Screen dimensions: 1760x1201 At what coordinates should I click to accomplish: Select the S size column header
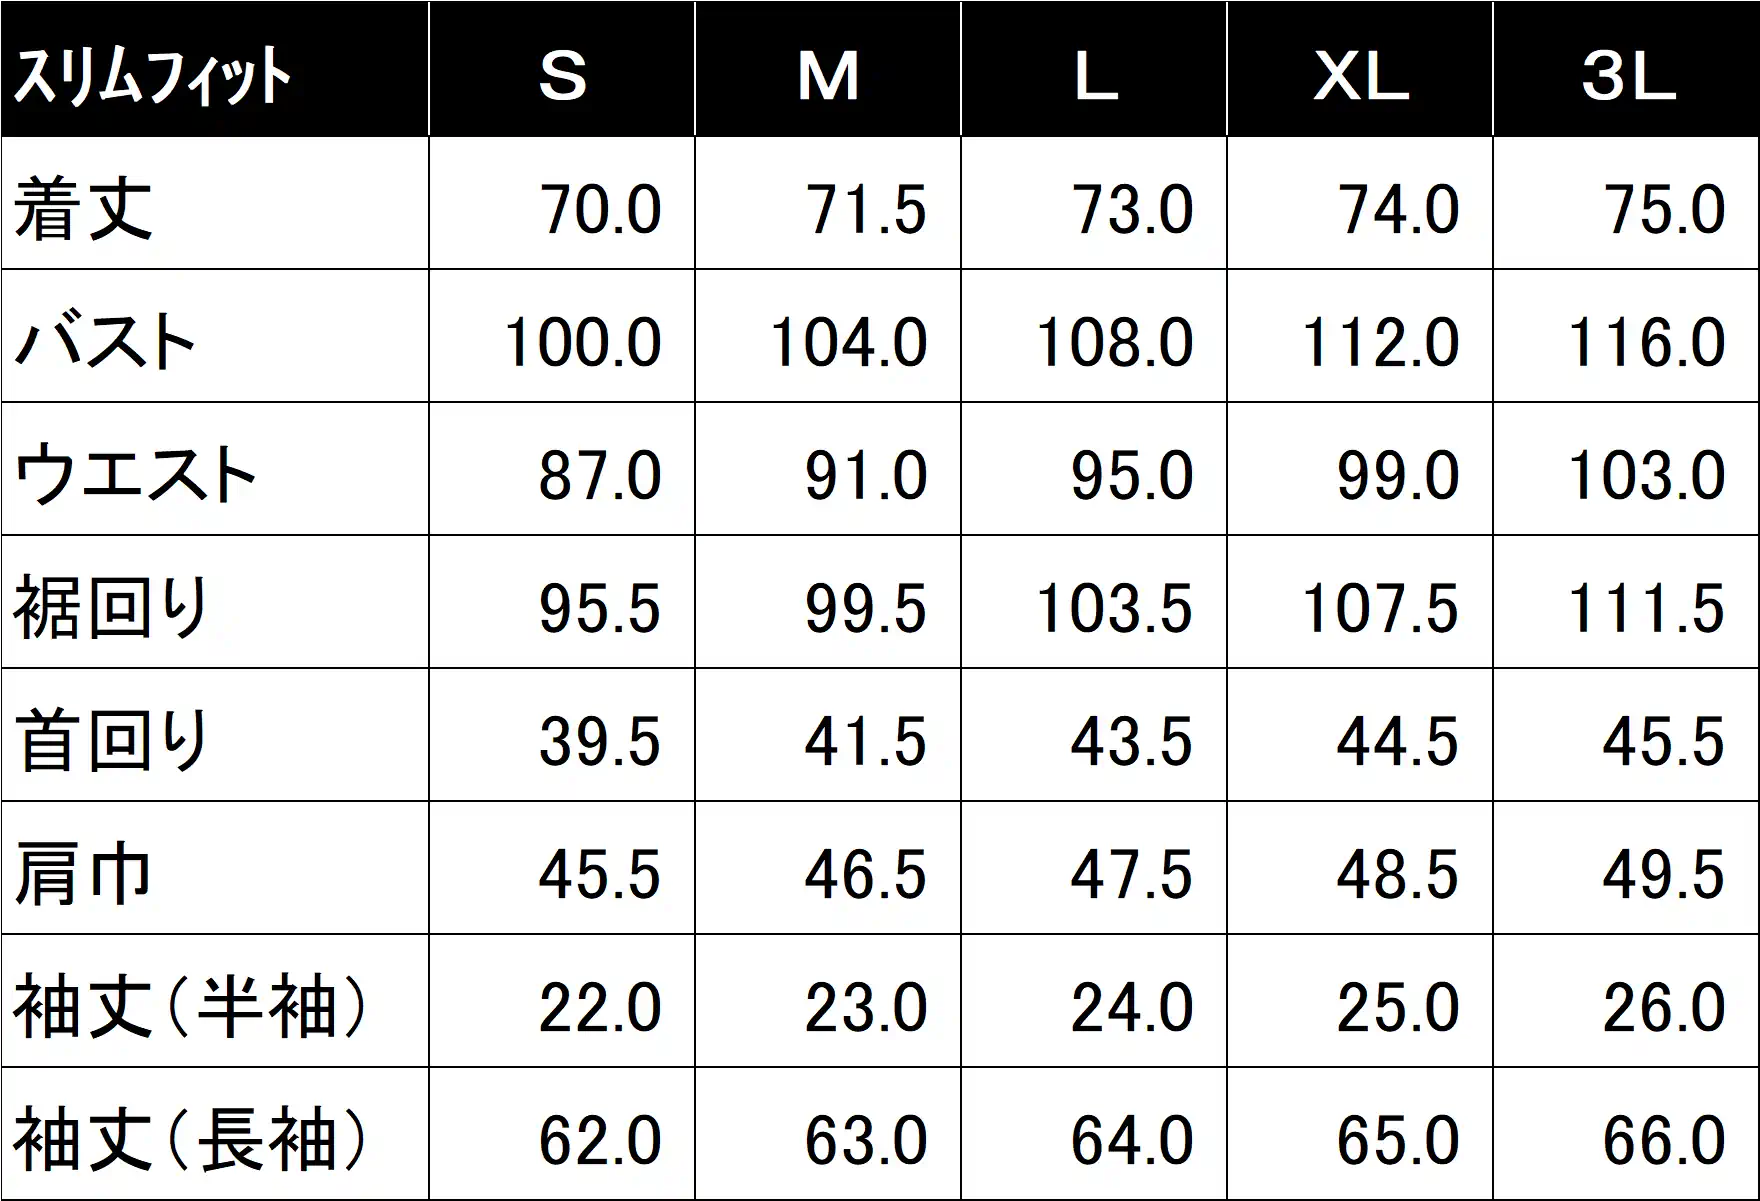pos(562,69)
